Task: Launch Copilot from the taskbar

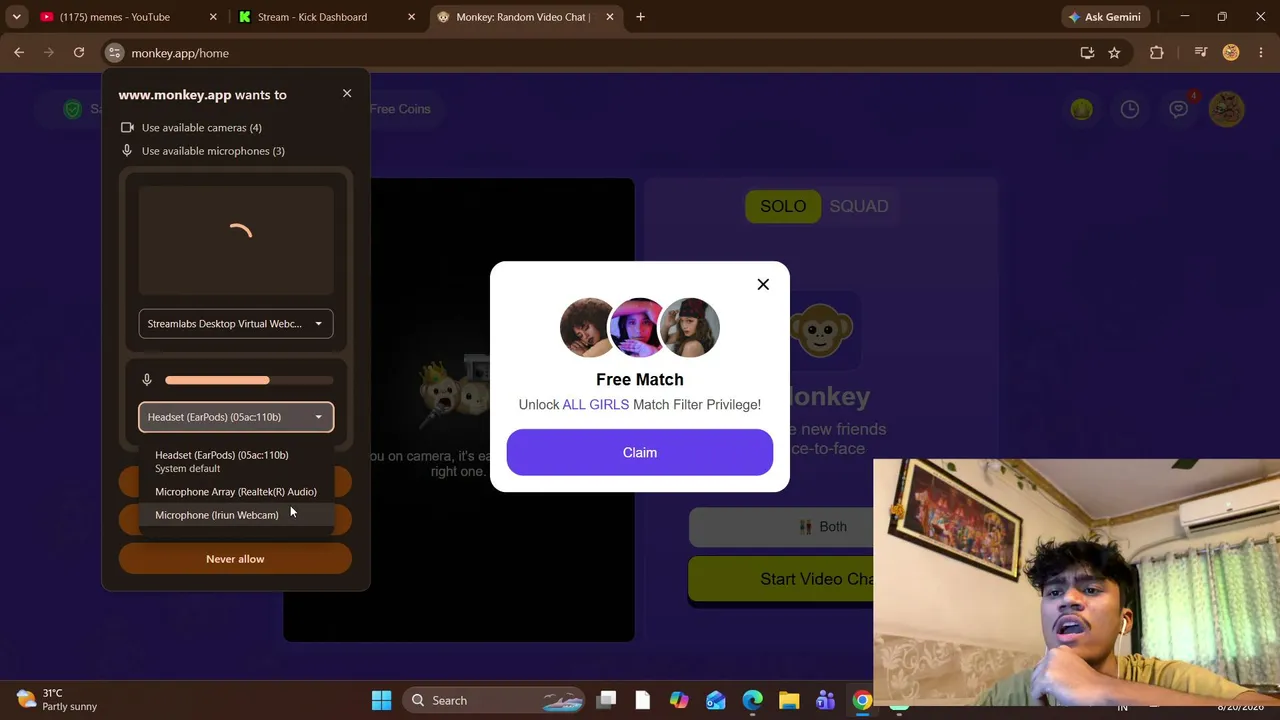Action: (x=679, y=701)
